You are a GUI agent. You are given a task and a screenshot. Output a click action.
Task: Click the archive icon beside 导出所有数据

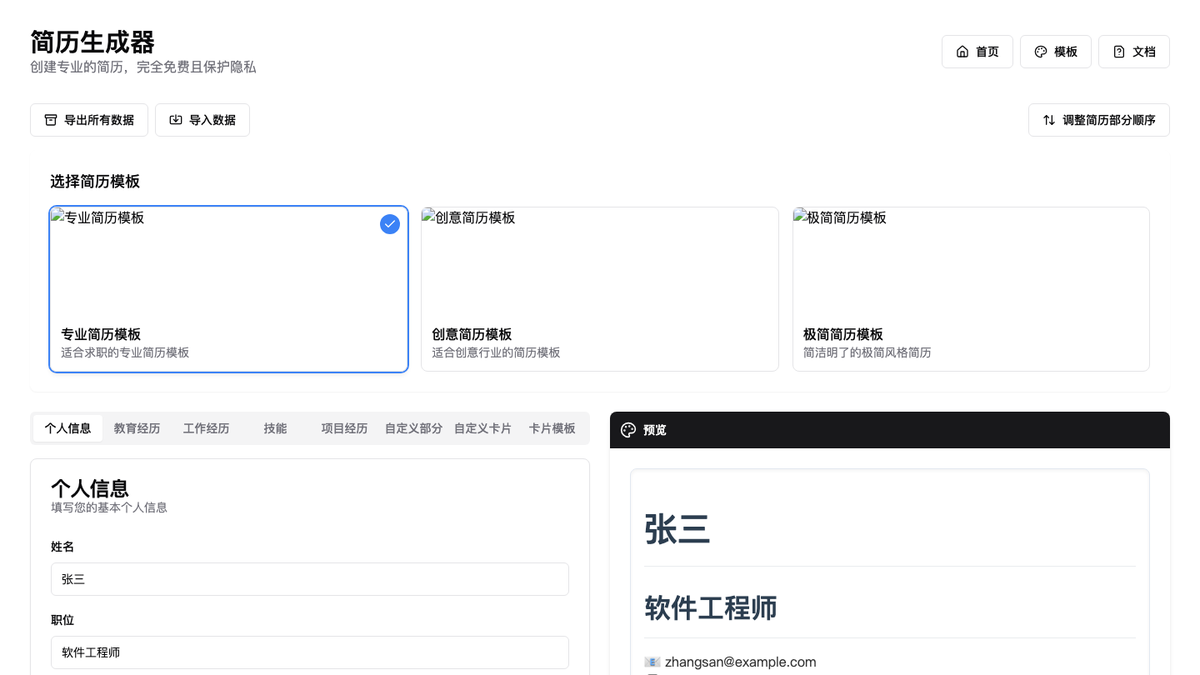[x=50, y=120]
